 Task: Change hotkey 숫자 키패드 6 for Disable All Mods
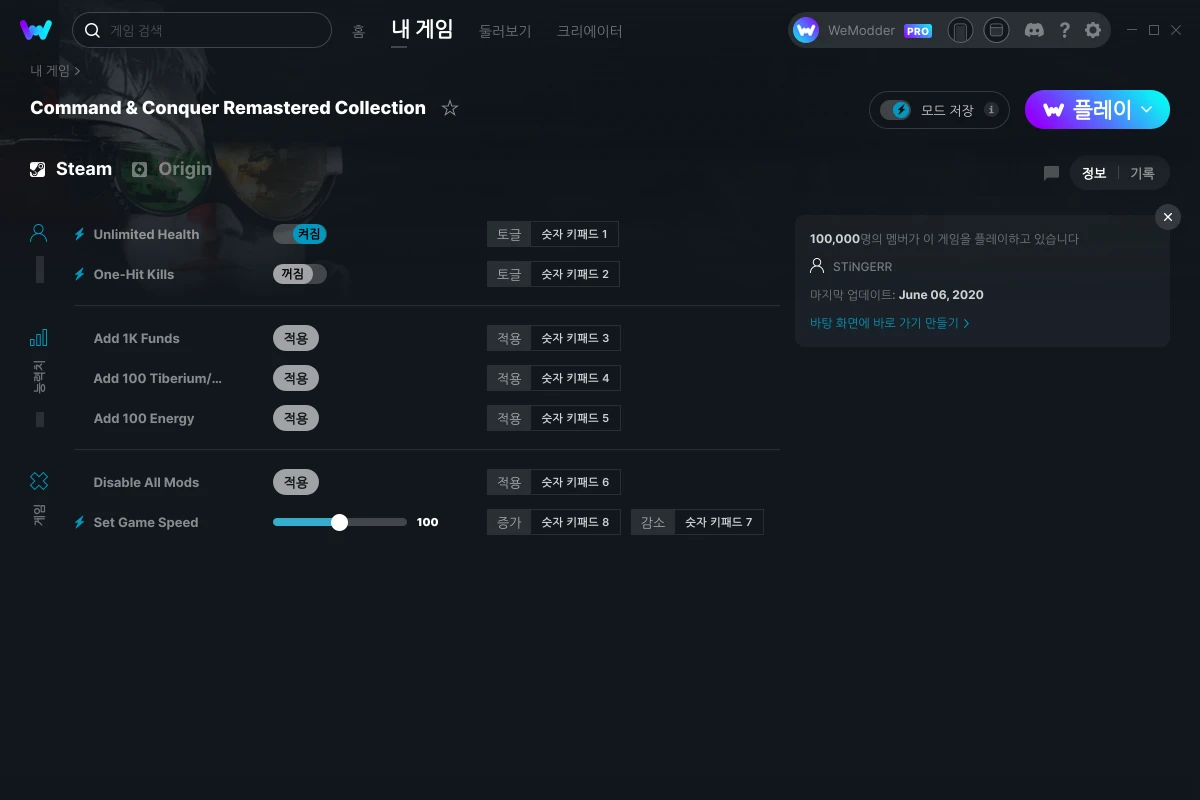pos(576,482)
